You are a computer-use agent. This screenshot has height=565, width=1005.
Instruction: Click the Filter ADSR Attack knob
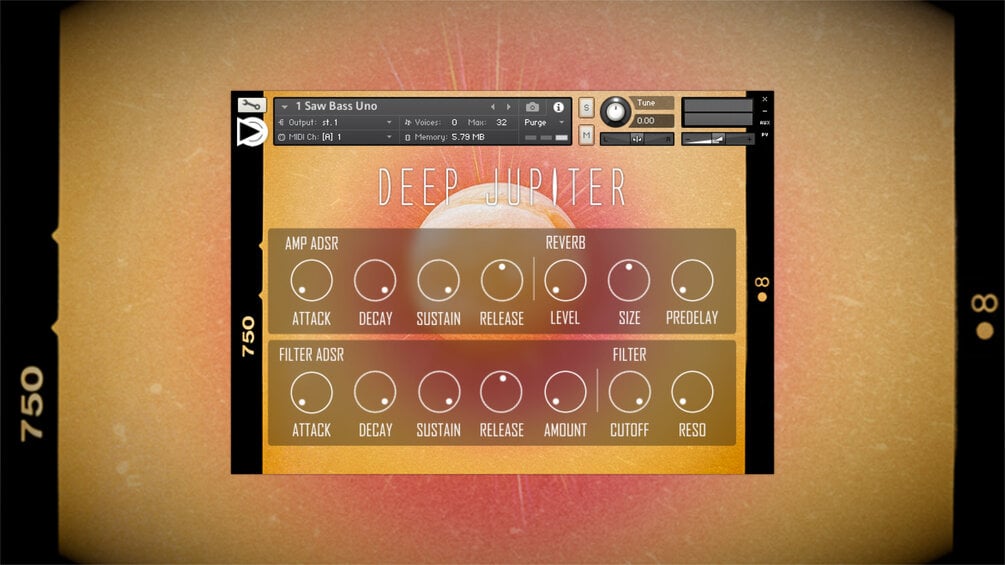point(311,392)
